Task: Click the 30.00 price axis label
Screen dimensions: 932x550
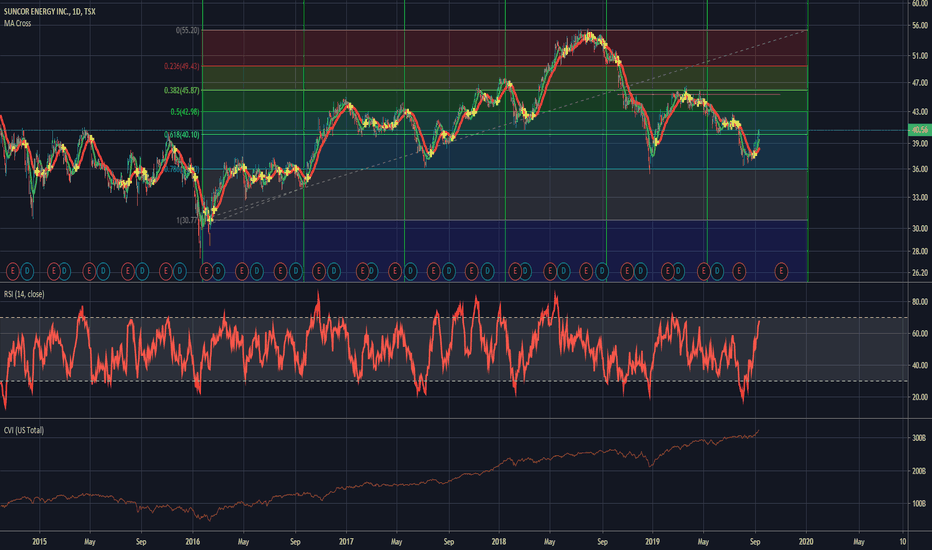Action: (x=920, y=228)
